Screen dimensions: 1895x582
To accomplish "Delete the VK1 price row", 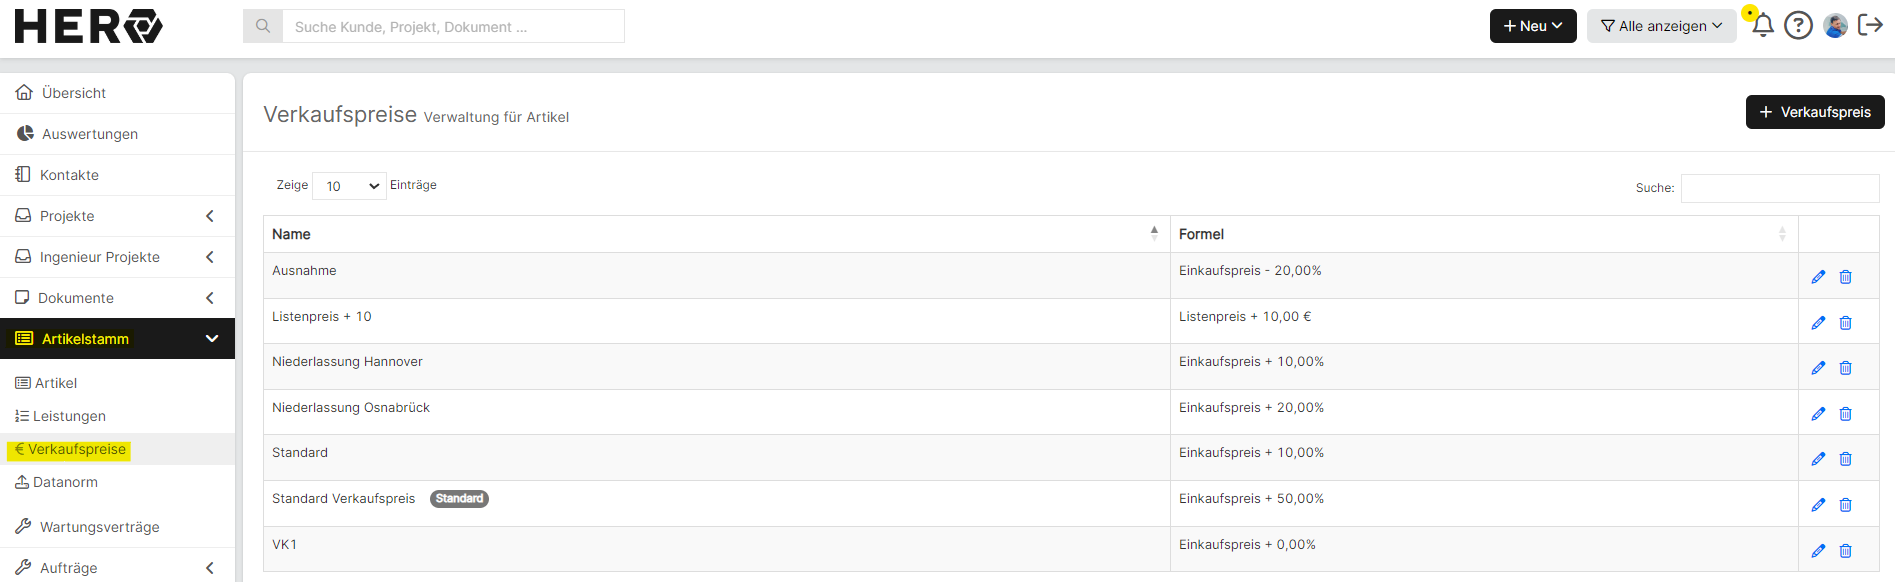I will point(1846,551).
